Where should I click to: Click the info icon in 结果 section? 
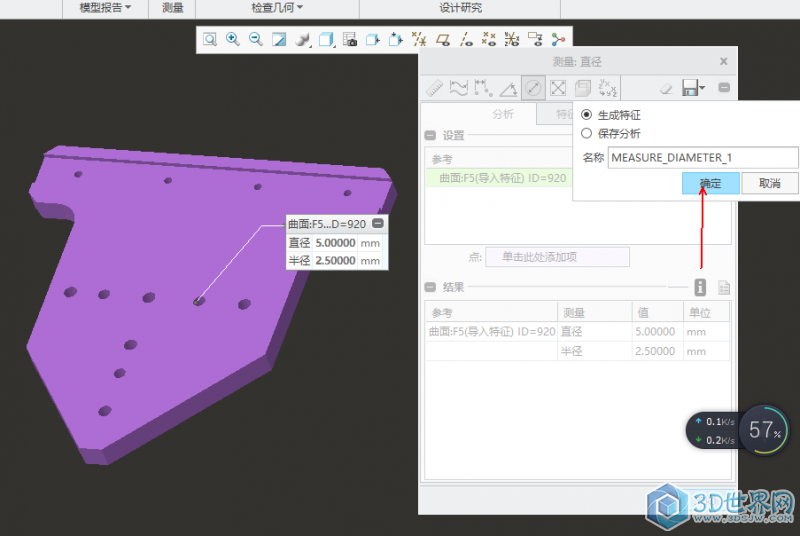coord(700,287)
